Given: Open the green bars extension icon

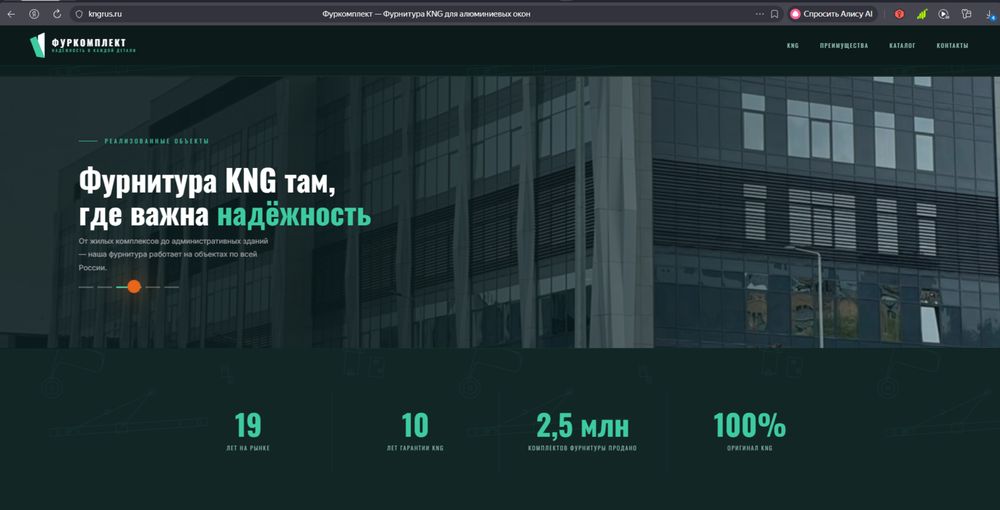Looking at the screenshot, I should tap(922, 14).
